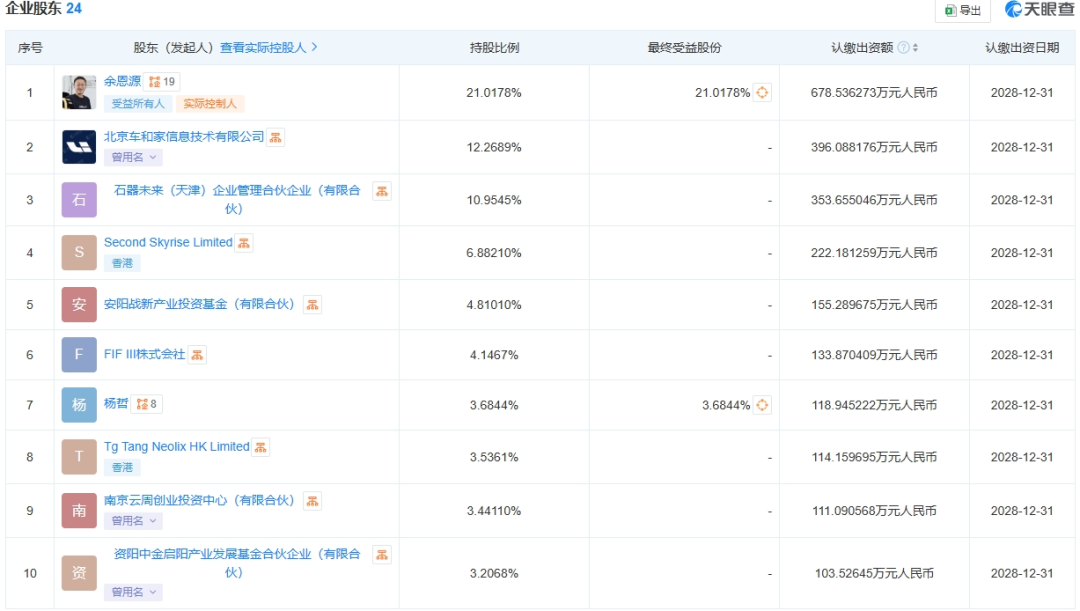Open 查看实际控股人 link
The height and width of the screenshot is (611, 1080).
coord(269,48)
